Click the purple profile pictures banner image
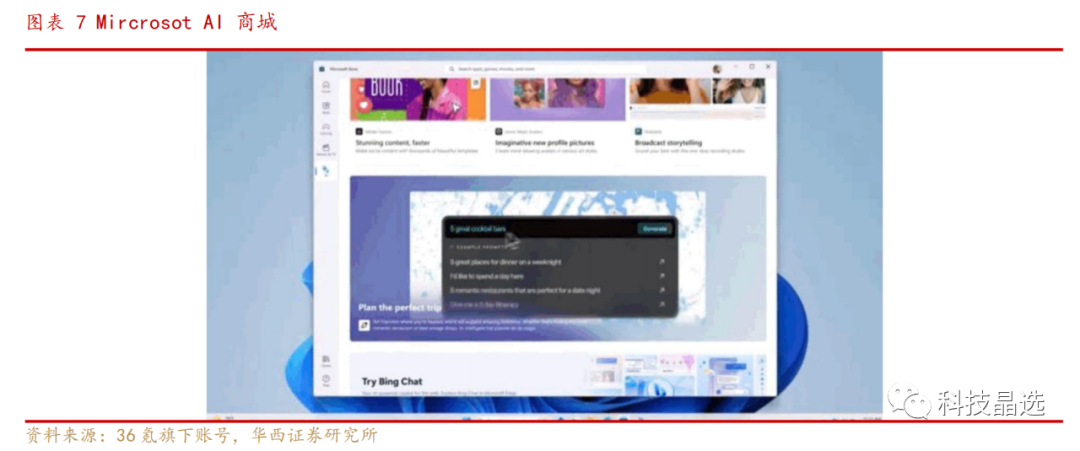 557,99
